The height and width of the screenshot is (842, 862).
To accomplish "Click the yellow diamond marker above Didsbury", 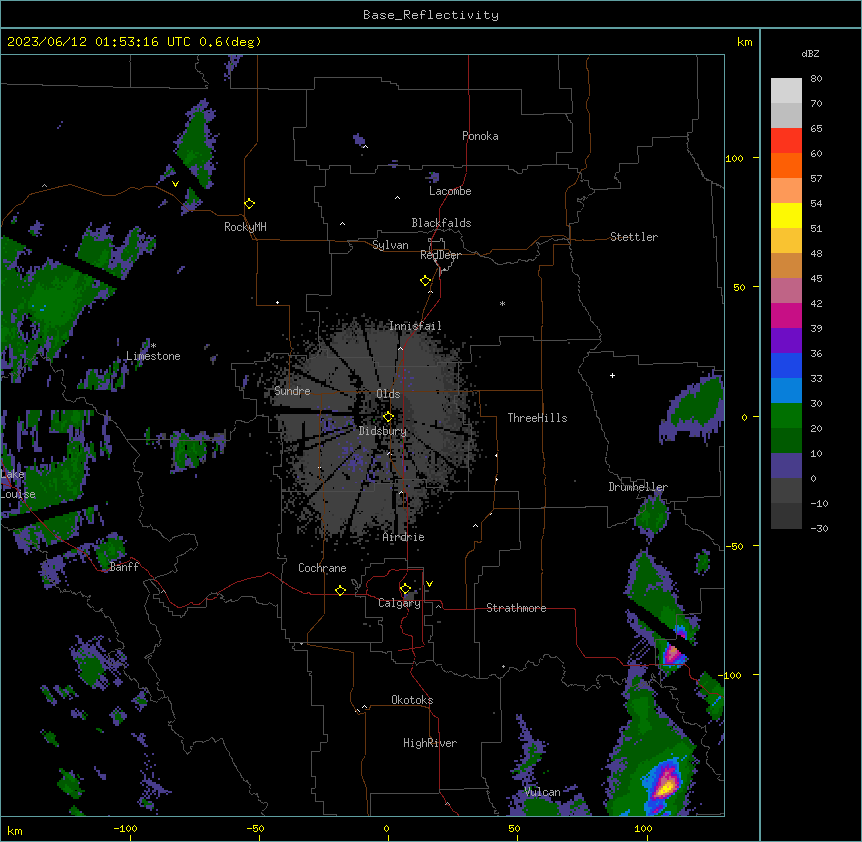I will (388, 416).
